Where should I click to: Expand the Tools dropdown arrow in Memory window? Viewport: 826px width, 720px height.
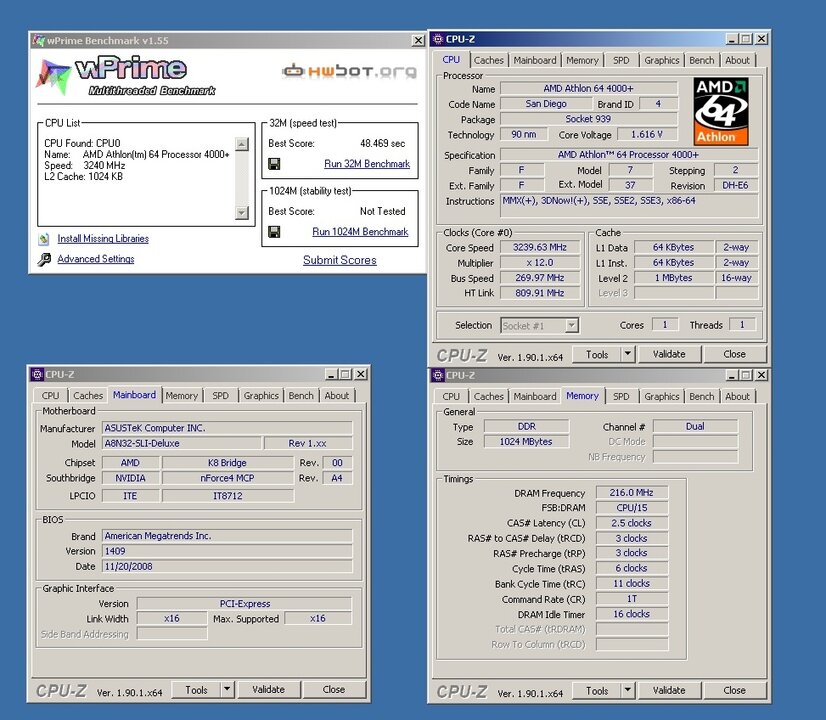click(x=627, y=690)
